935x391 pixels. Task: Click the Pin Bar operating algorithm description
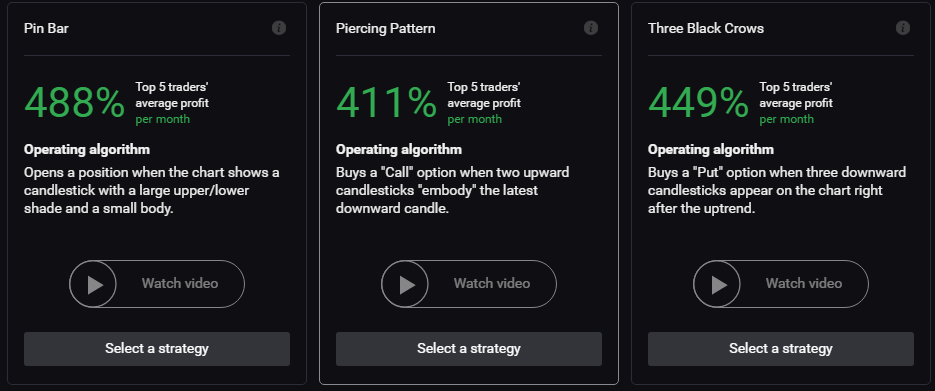pos(152,191)
